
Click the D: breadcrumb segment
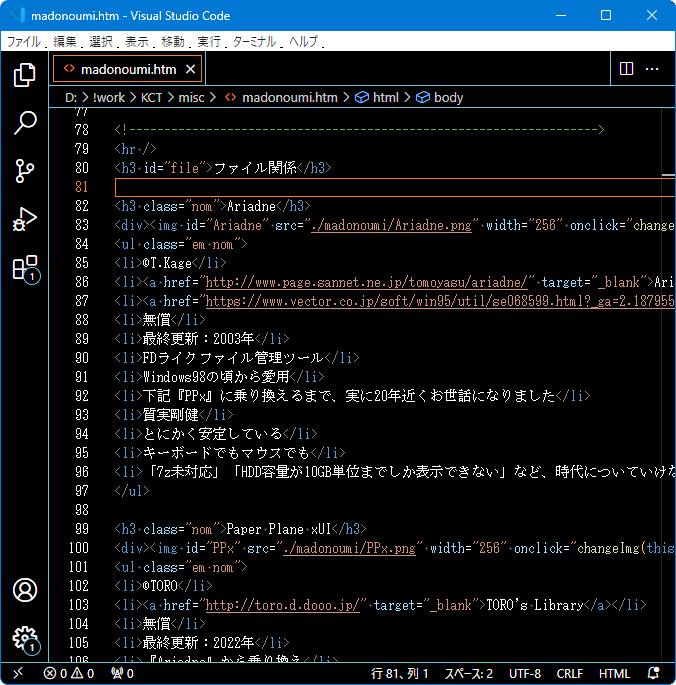click(x=71, y=97)
